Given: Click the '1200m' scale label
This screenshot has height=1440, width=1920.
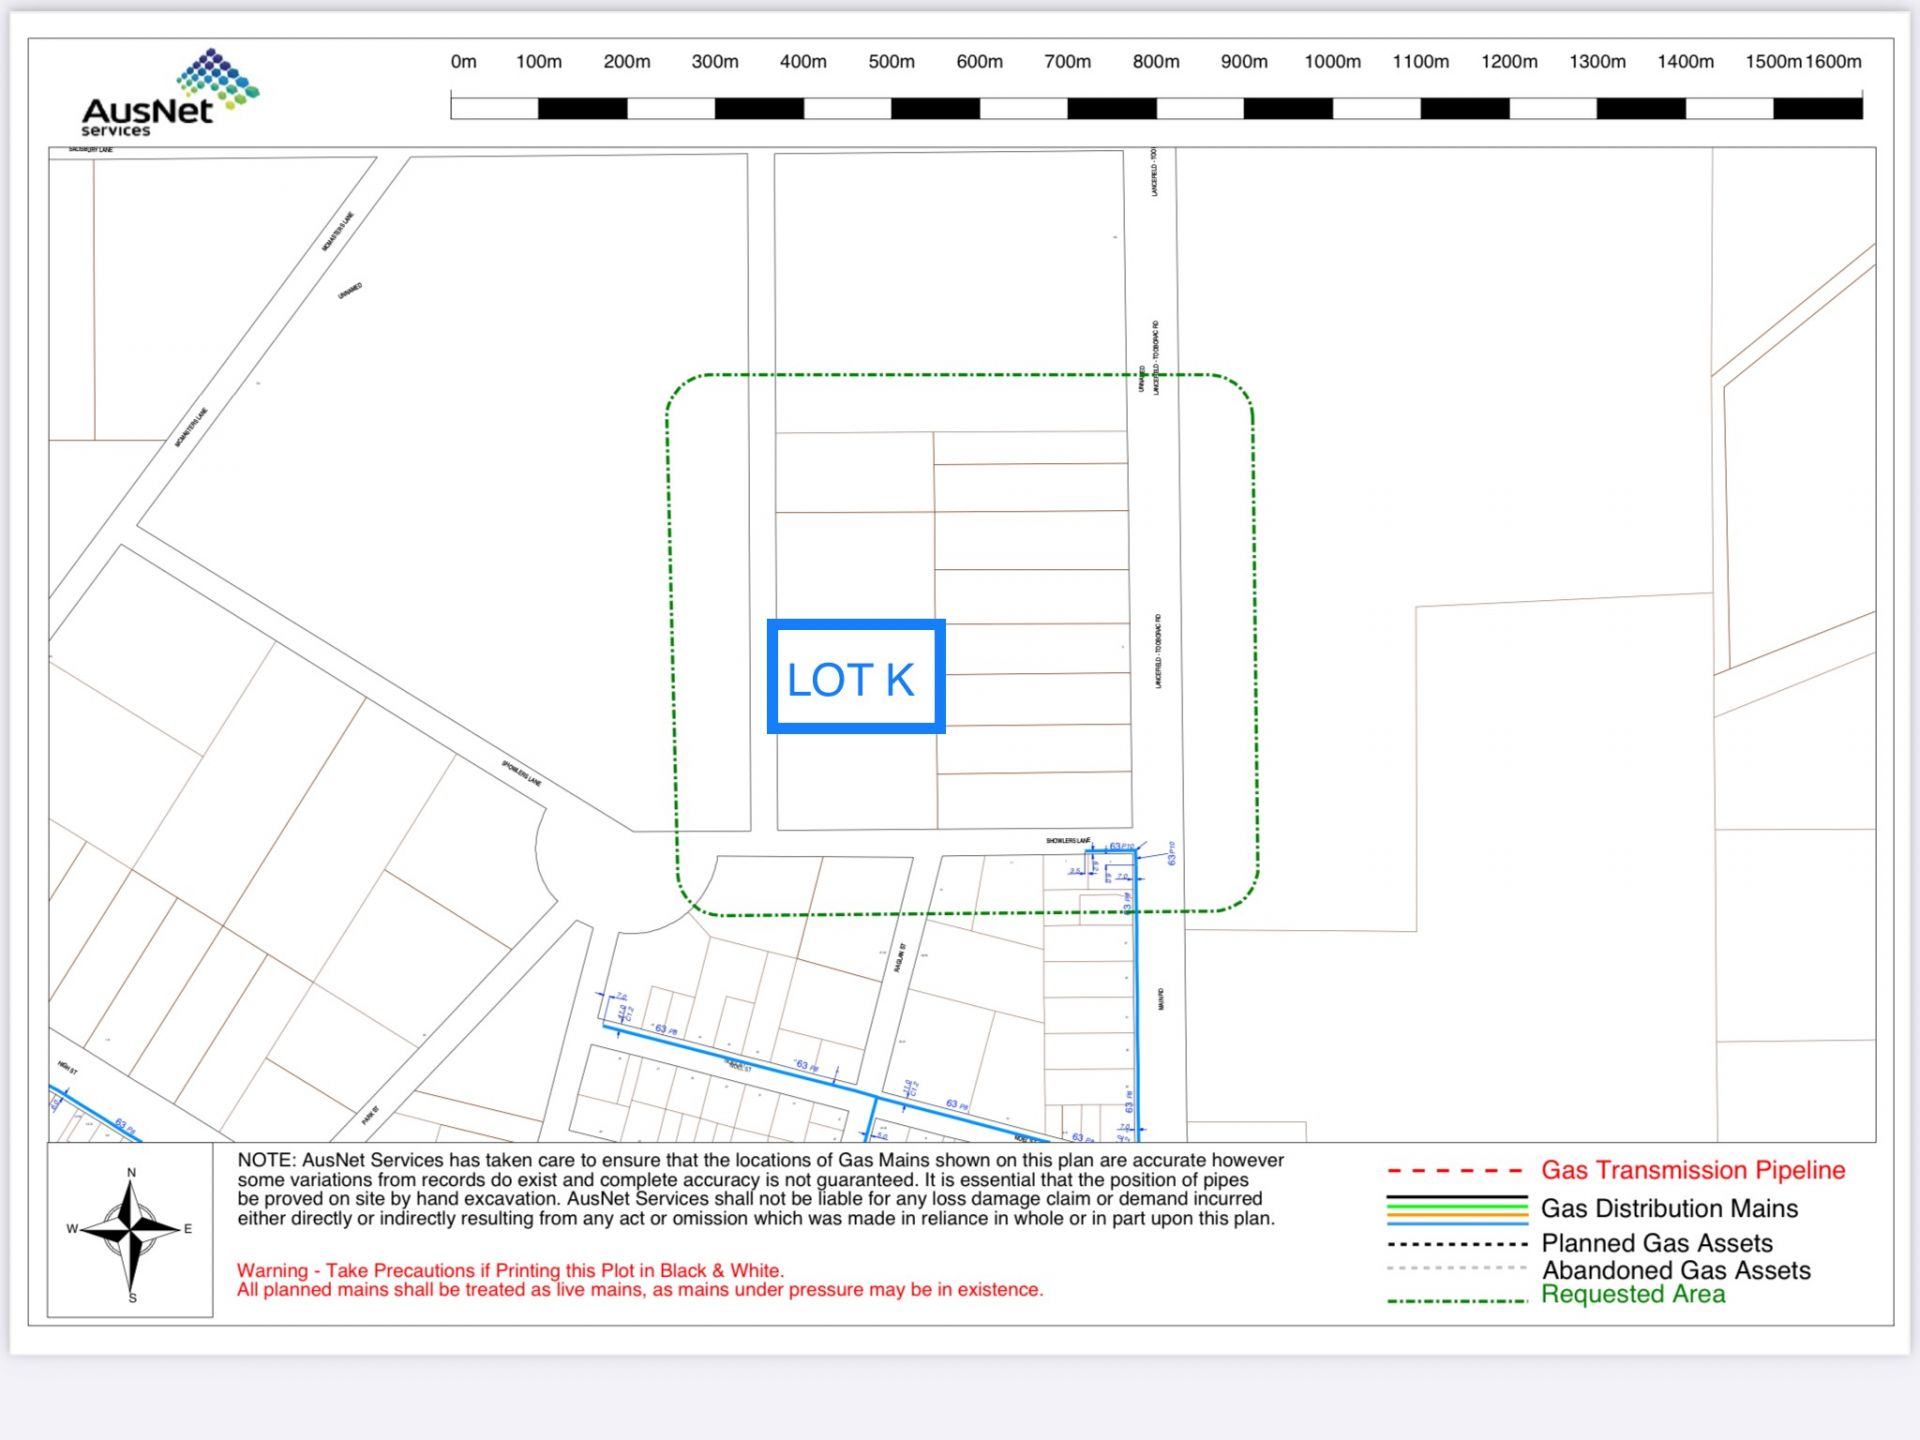Looking at the screenshot, I should coord(1509,62).
